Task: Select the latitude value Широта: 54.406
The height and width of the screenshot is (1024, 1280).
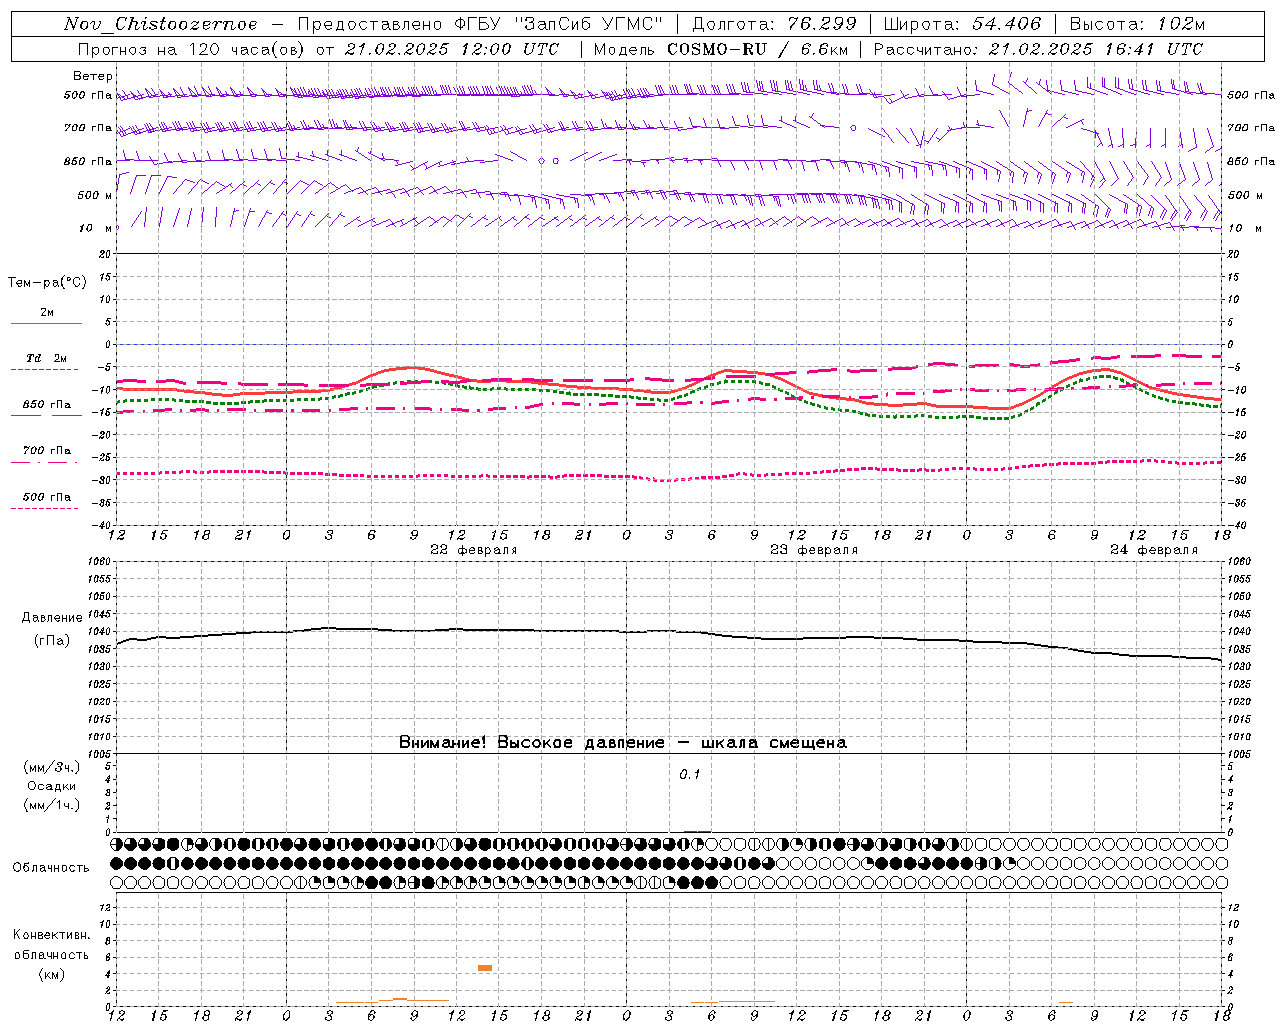Action: click(x=962, y=24)
